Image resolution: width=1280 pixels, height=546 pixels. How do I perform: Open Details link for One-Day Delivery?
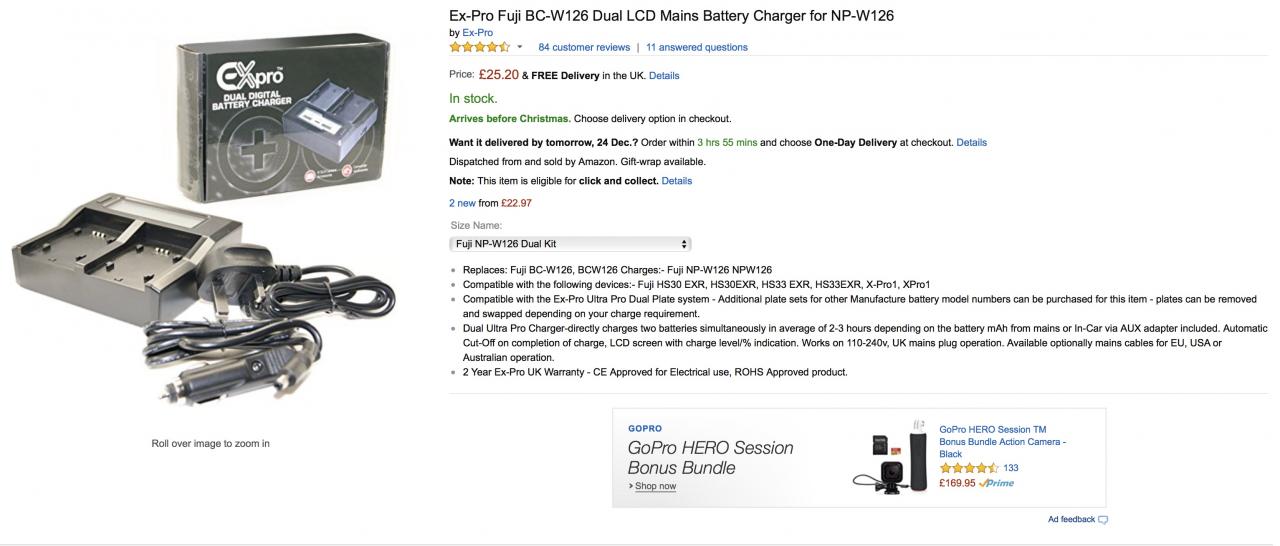[x=971, y=143]
